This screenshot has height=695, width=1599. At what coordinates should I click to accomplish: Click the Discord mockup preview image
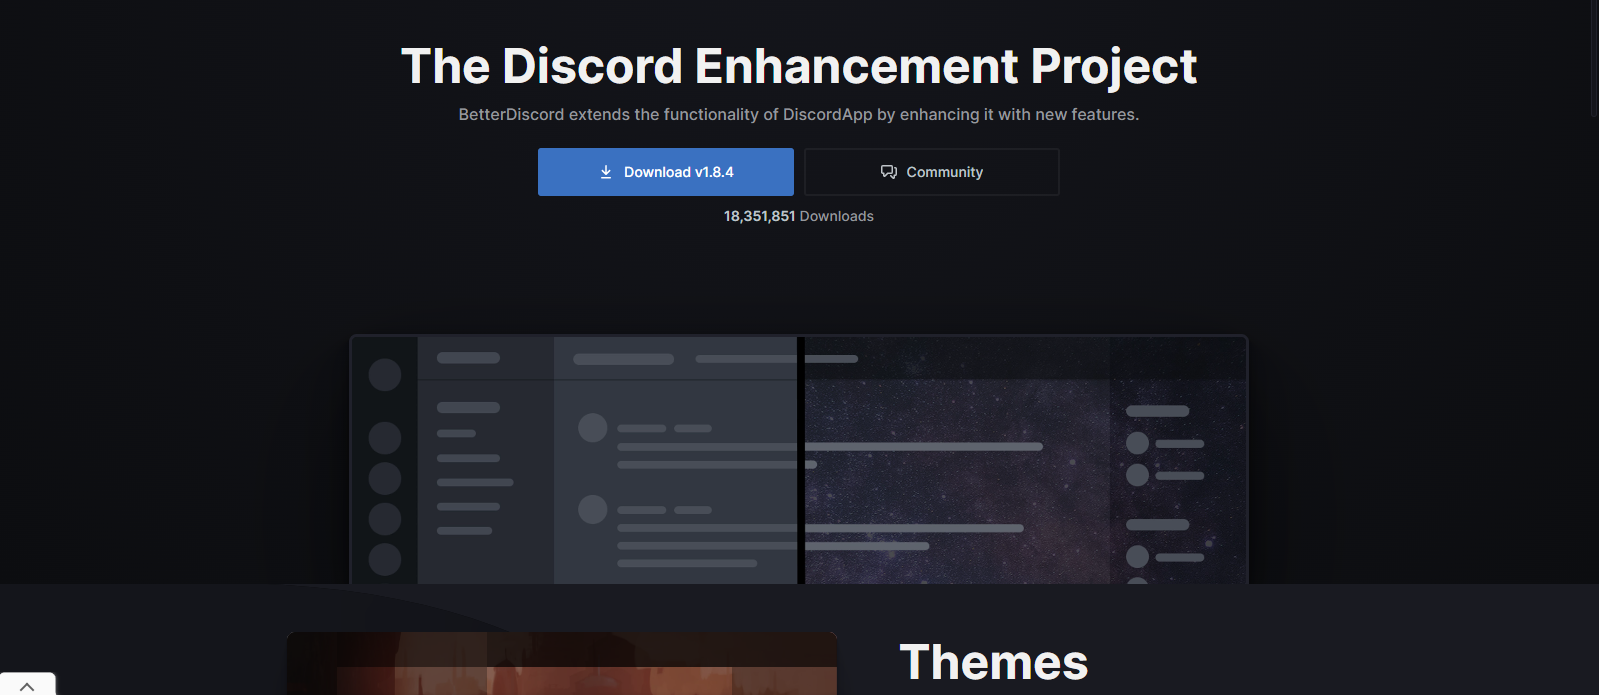799,460
